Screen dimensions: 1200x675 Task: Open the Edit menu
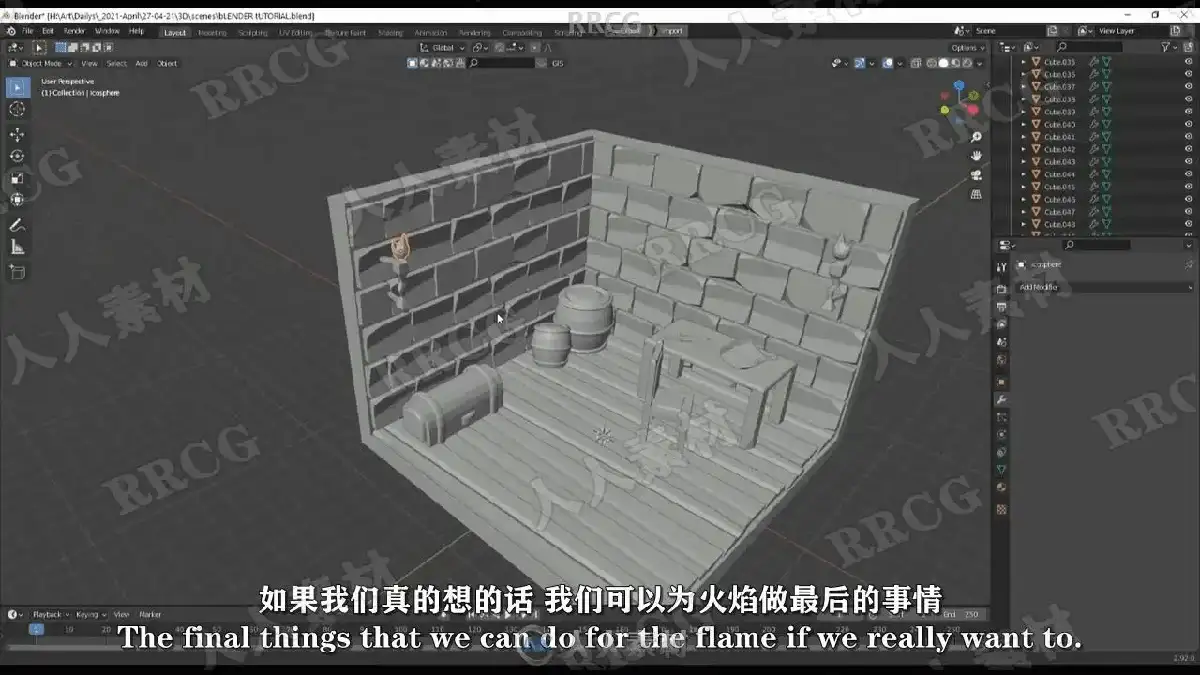(48, 31)
